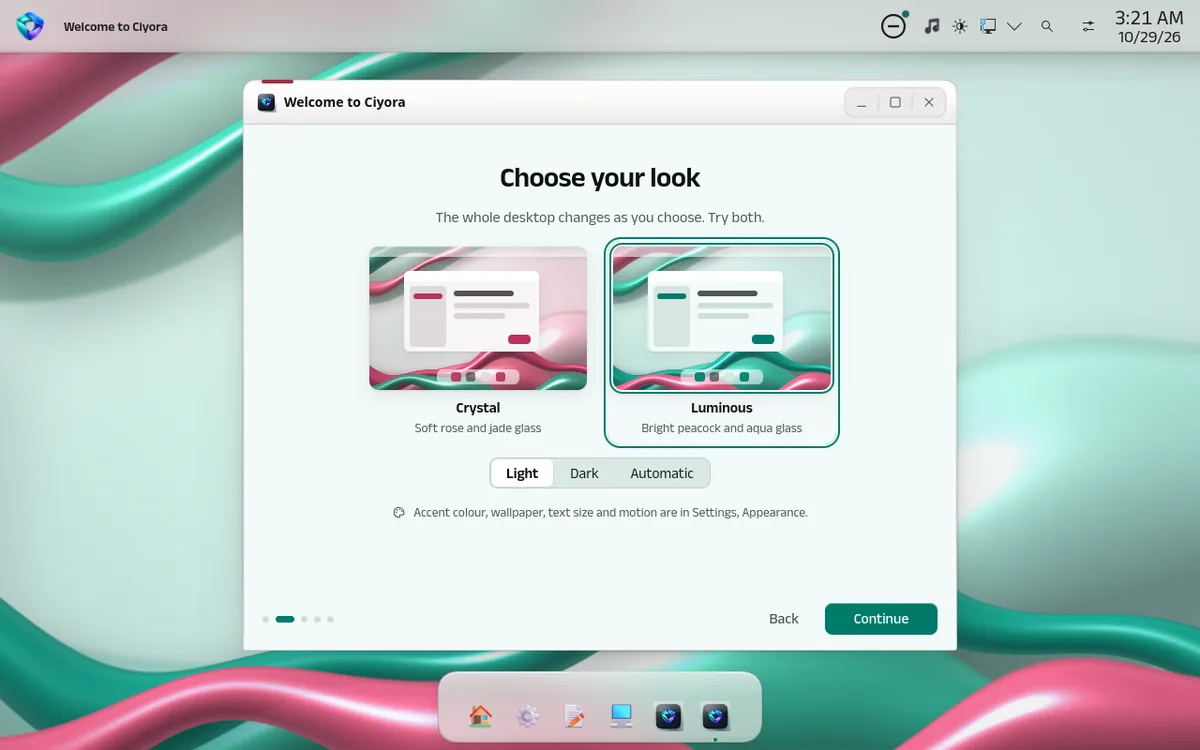1200x750 pixels.
Task: Click the "Welcome to Ciyora" top panel title
Action: (116, 27)
